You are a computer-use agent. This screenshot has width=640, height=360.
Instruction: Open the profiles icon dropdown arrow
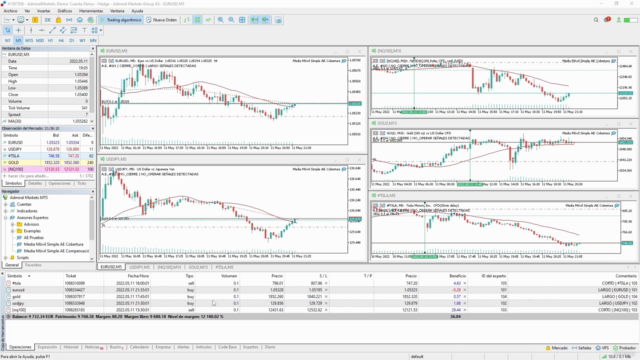pos(27,20)
